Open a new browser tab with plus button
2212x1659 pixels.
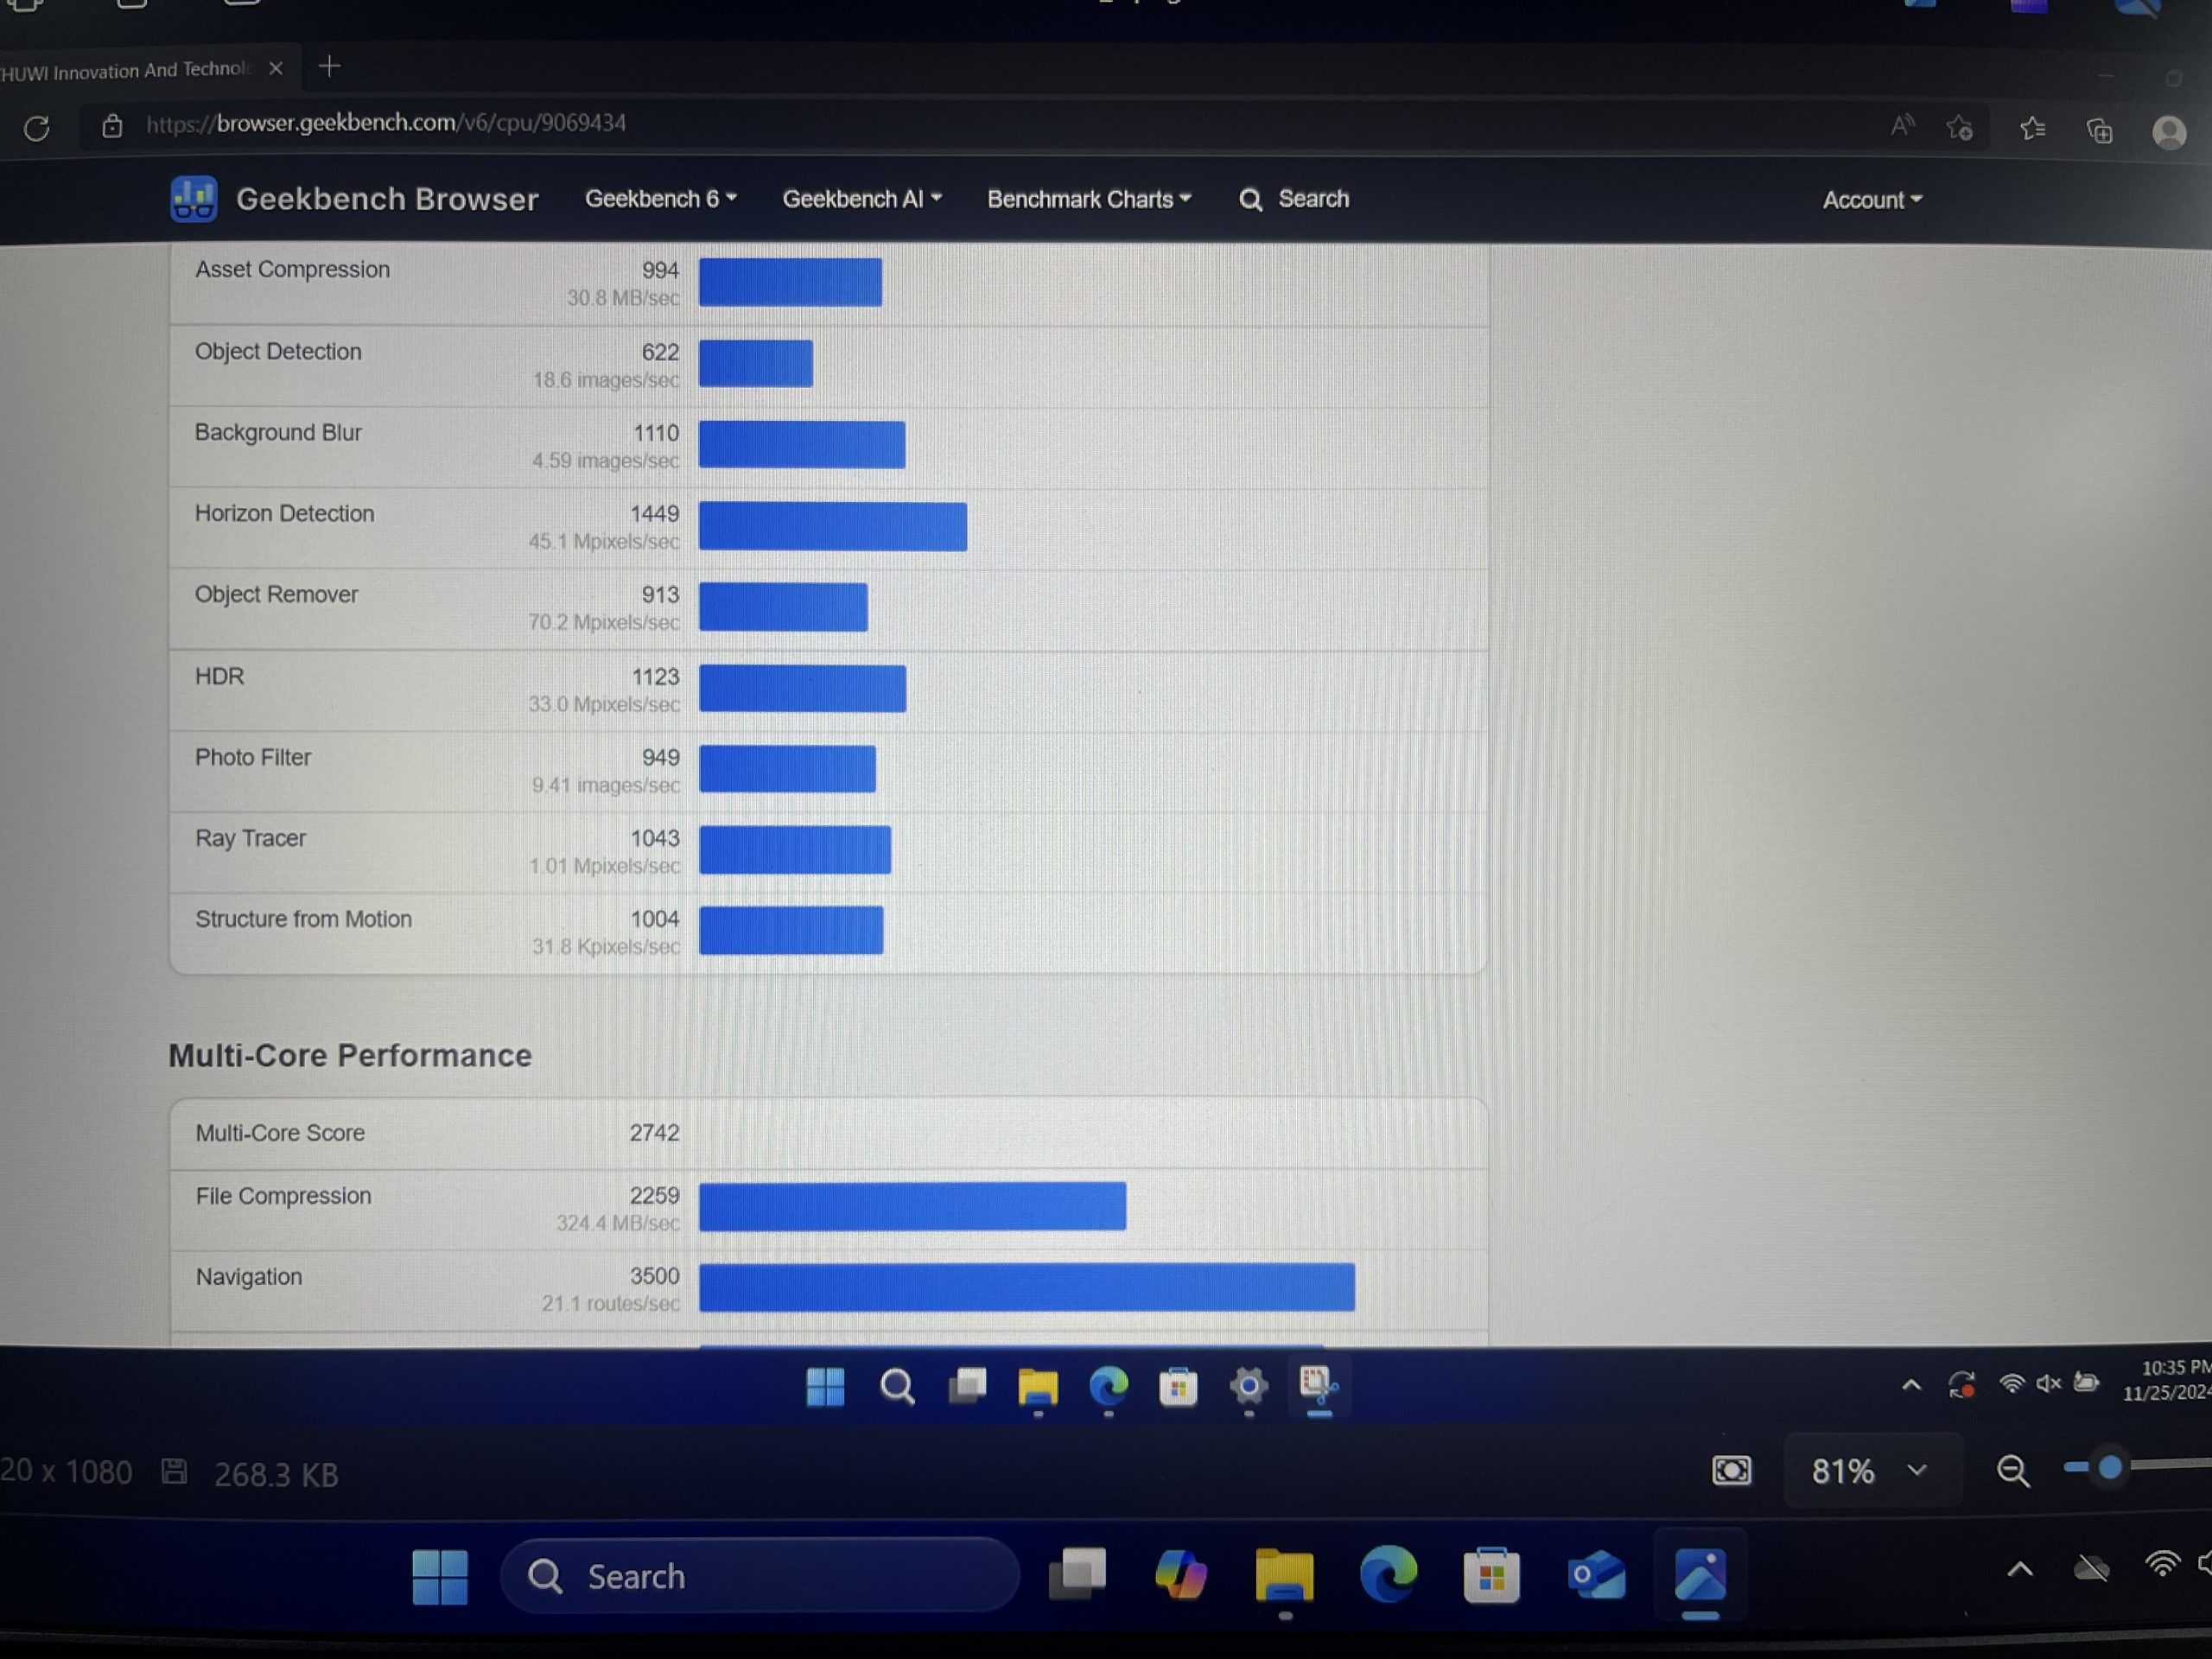pyautogui.click(x=329, y=67)
